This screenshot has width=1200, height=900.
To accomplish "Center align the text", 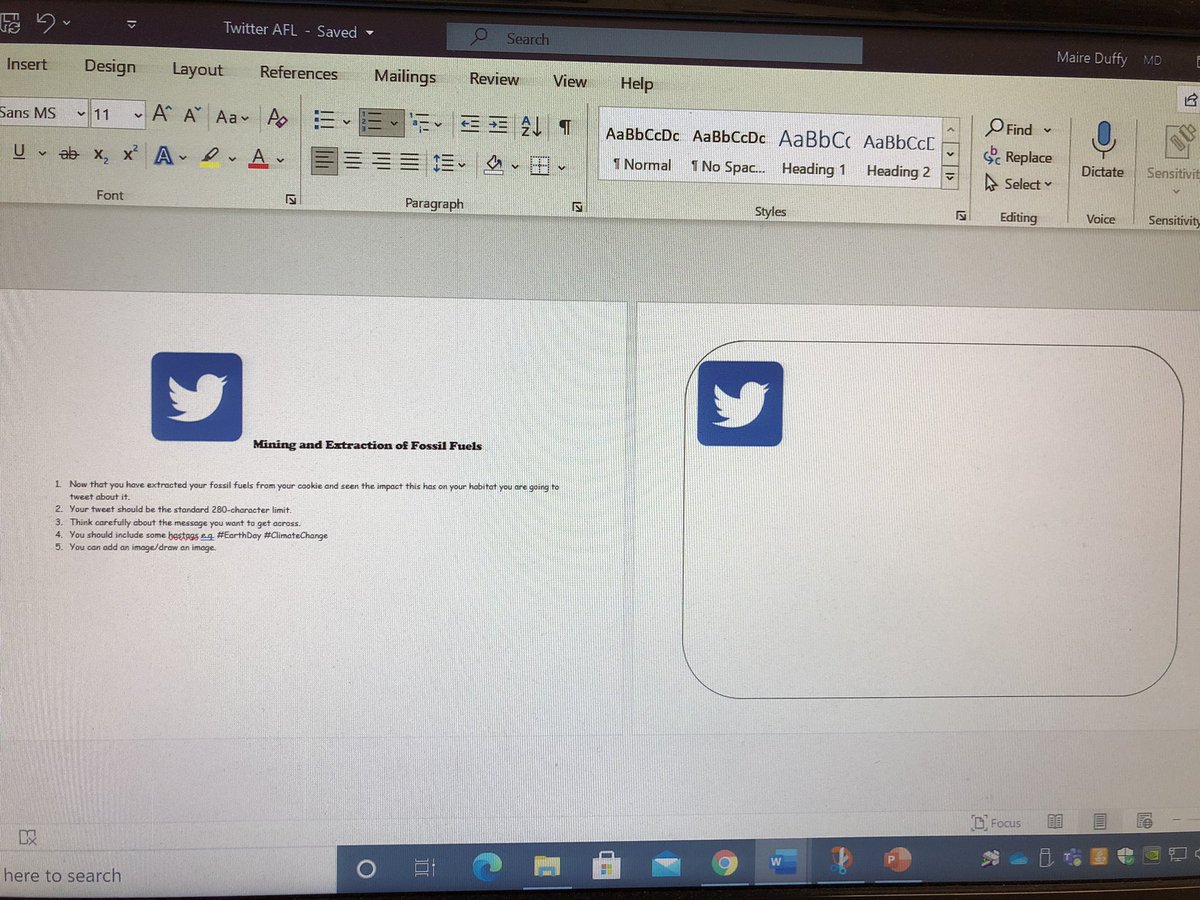I will point(353,161).
